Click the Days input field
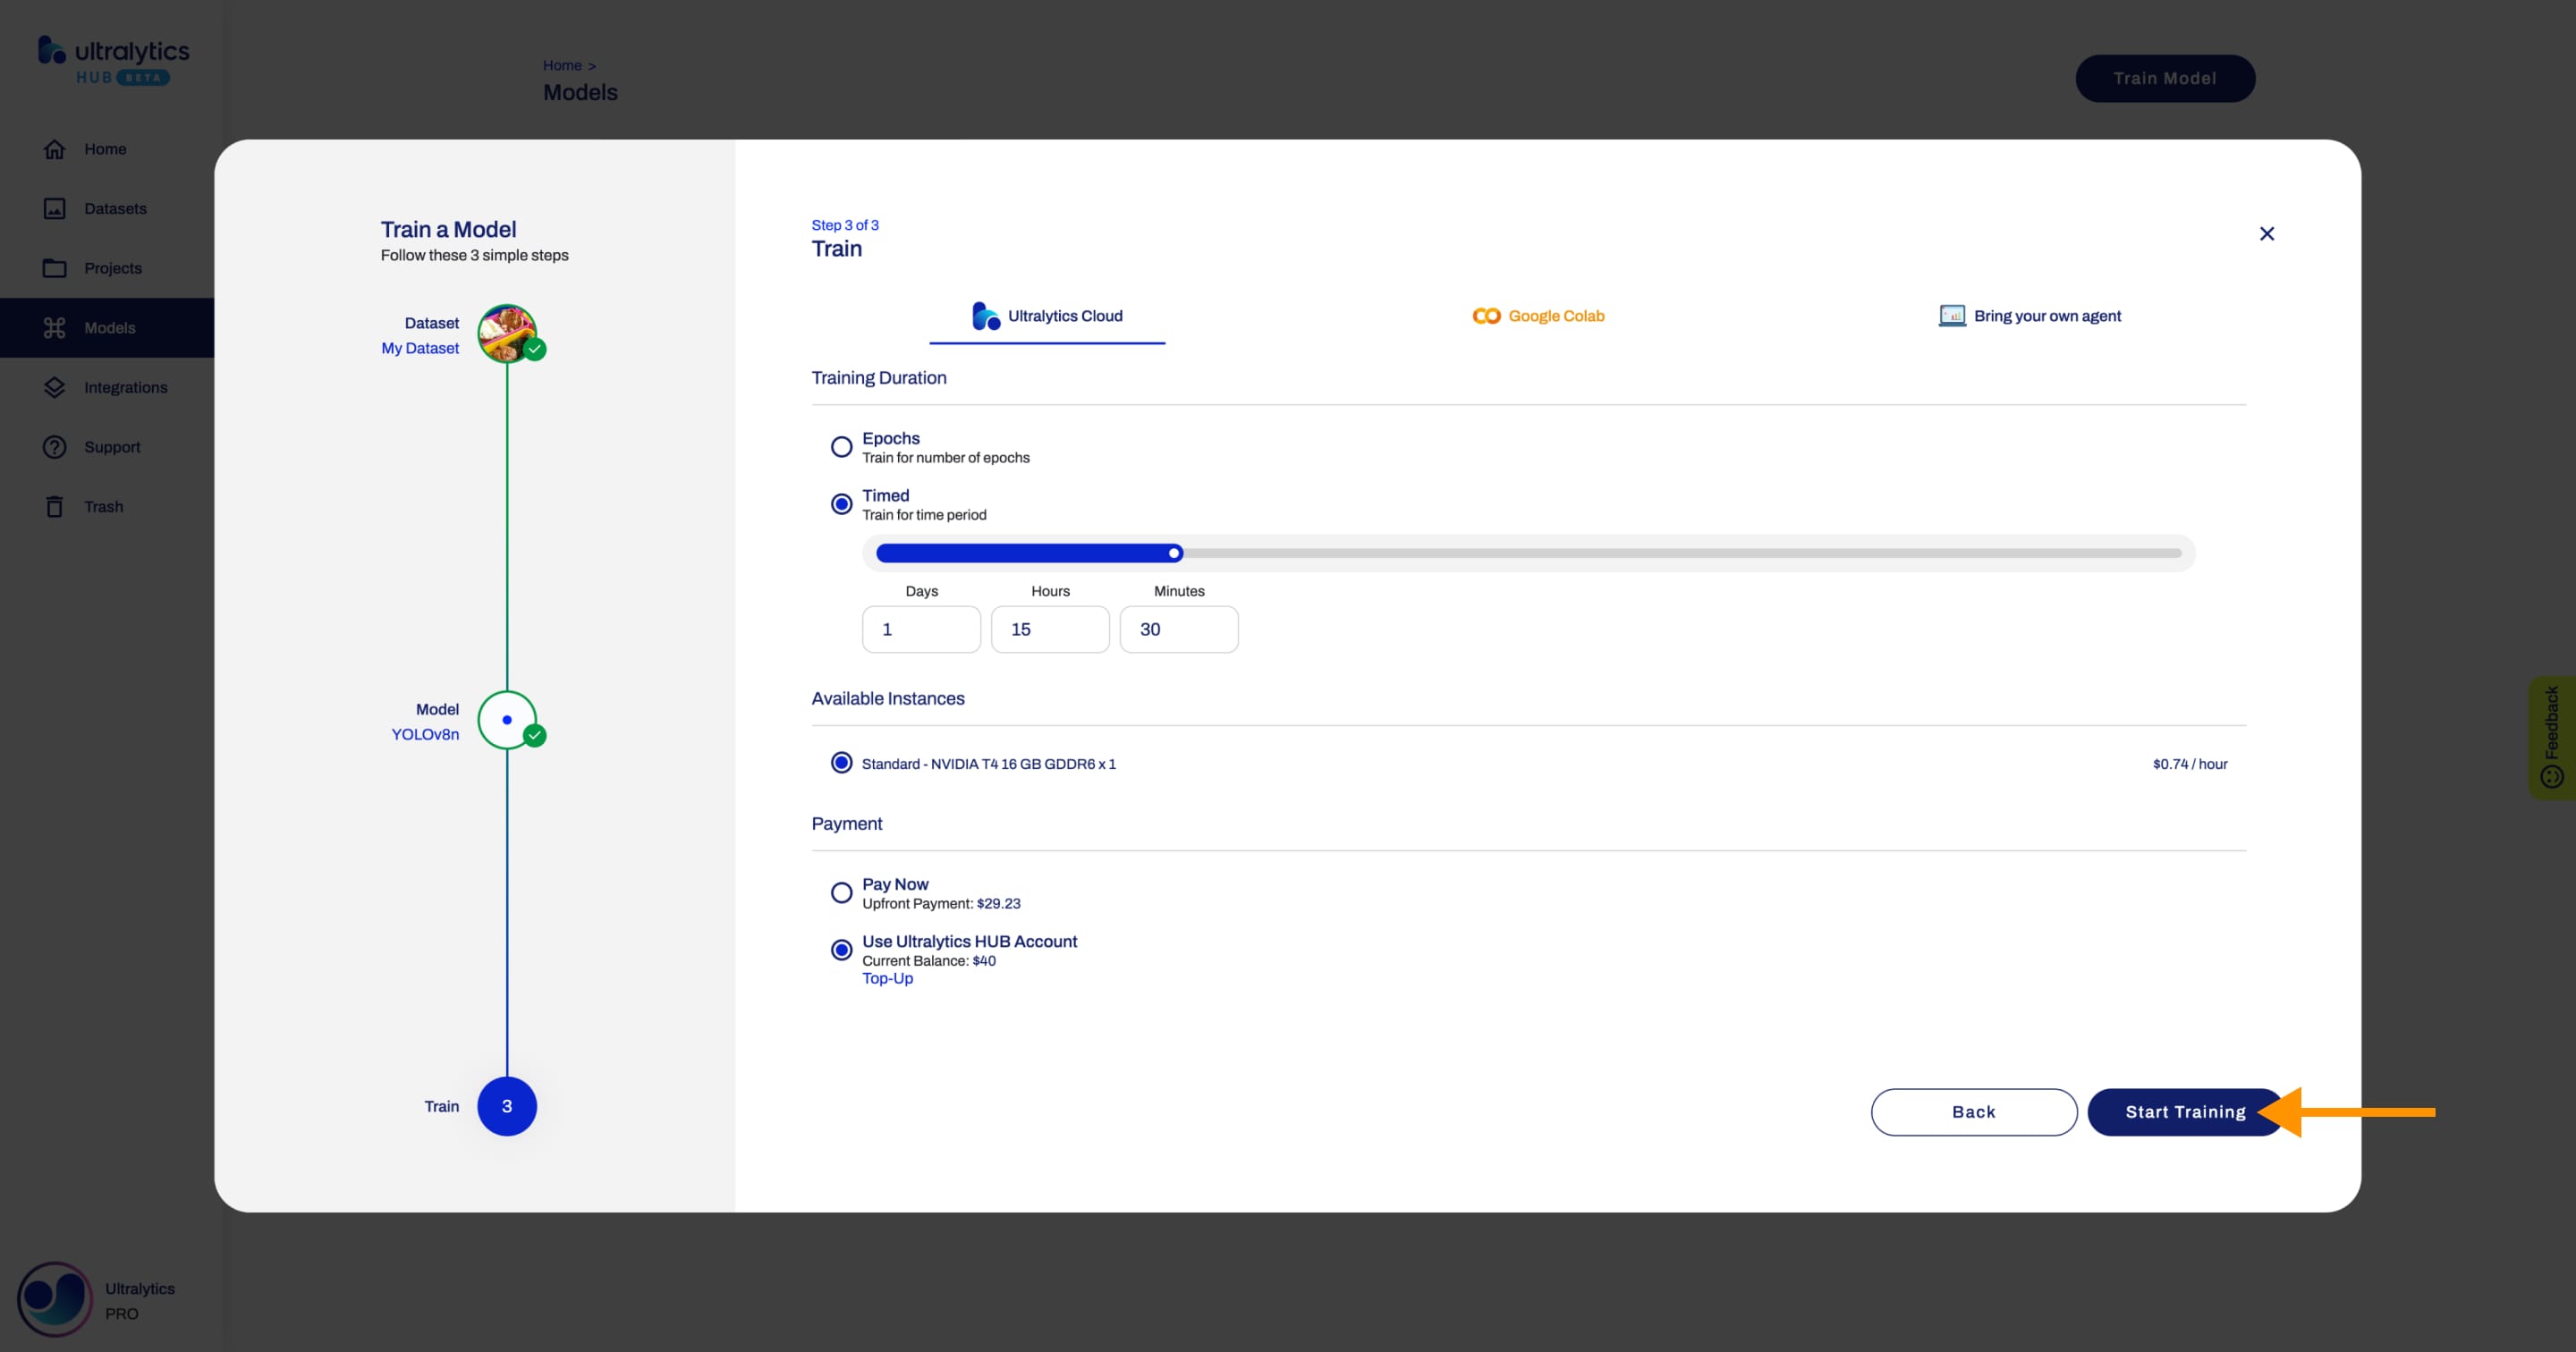The width and height of the screenshot is (2576, 1352). click(x=920, y=629)
